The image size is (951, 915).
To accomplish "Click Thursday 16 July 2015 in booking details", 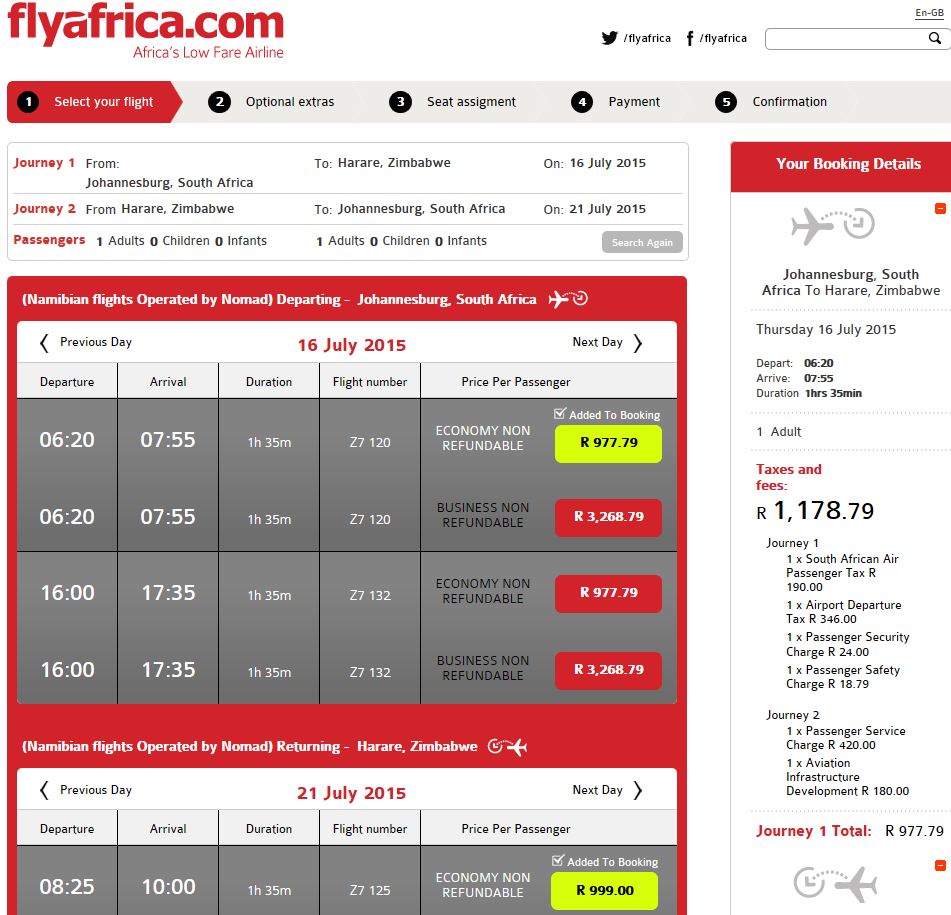I will [825, 329].
